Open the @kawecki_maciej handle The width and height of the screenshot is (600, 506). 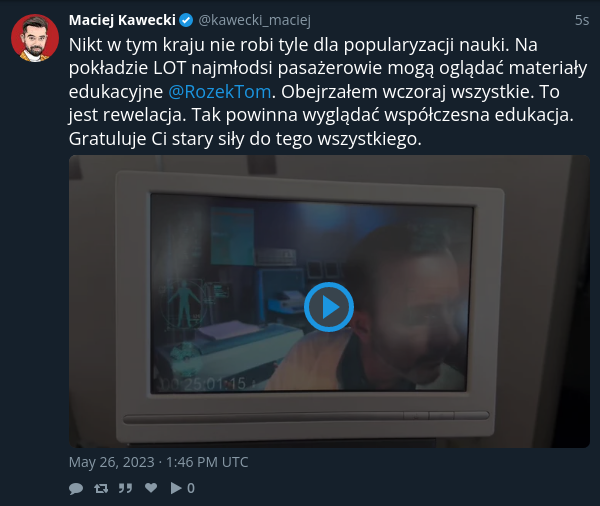[x=254, y=20]
